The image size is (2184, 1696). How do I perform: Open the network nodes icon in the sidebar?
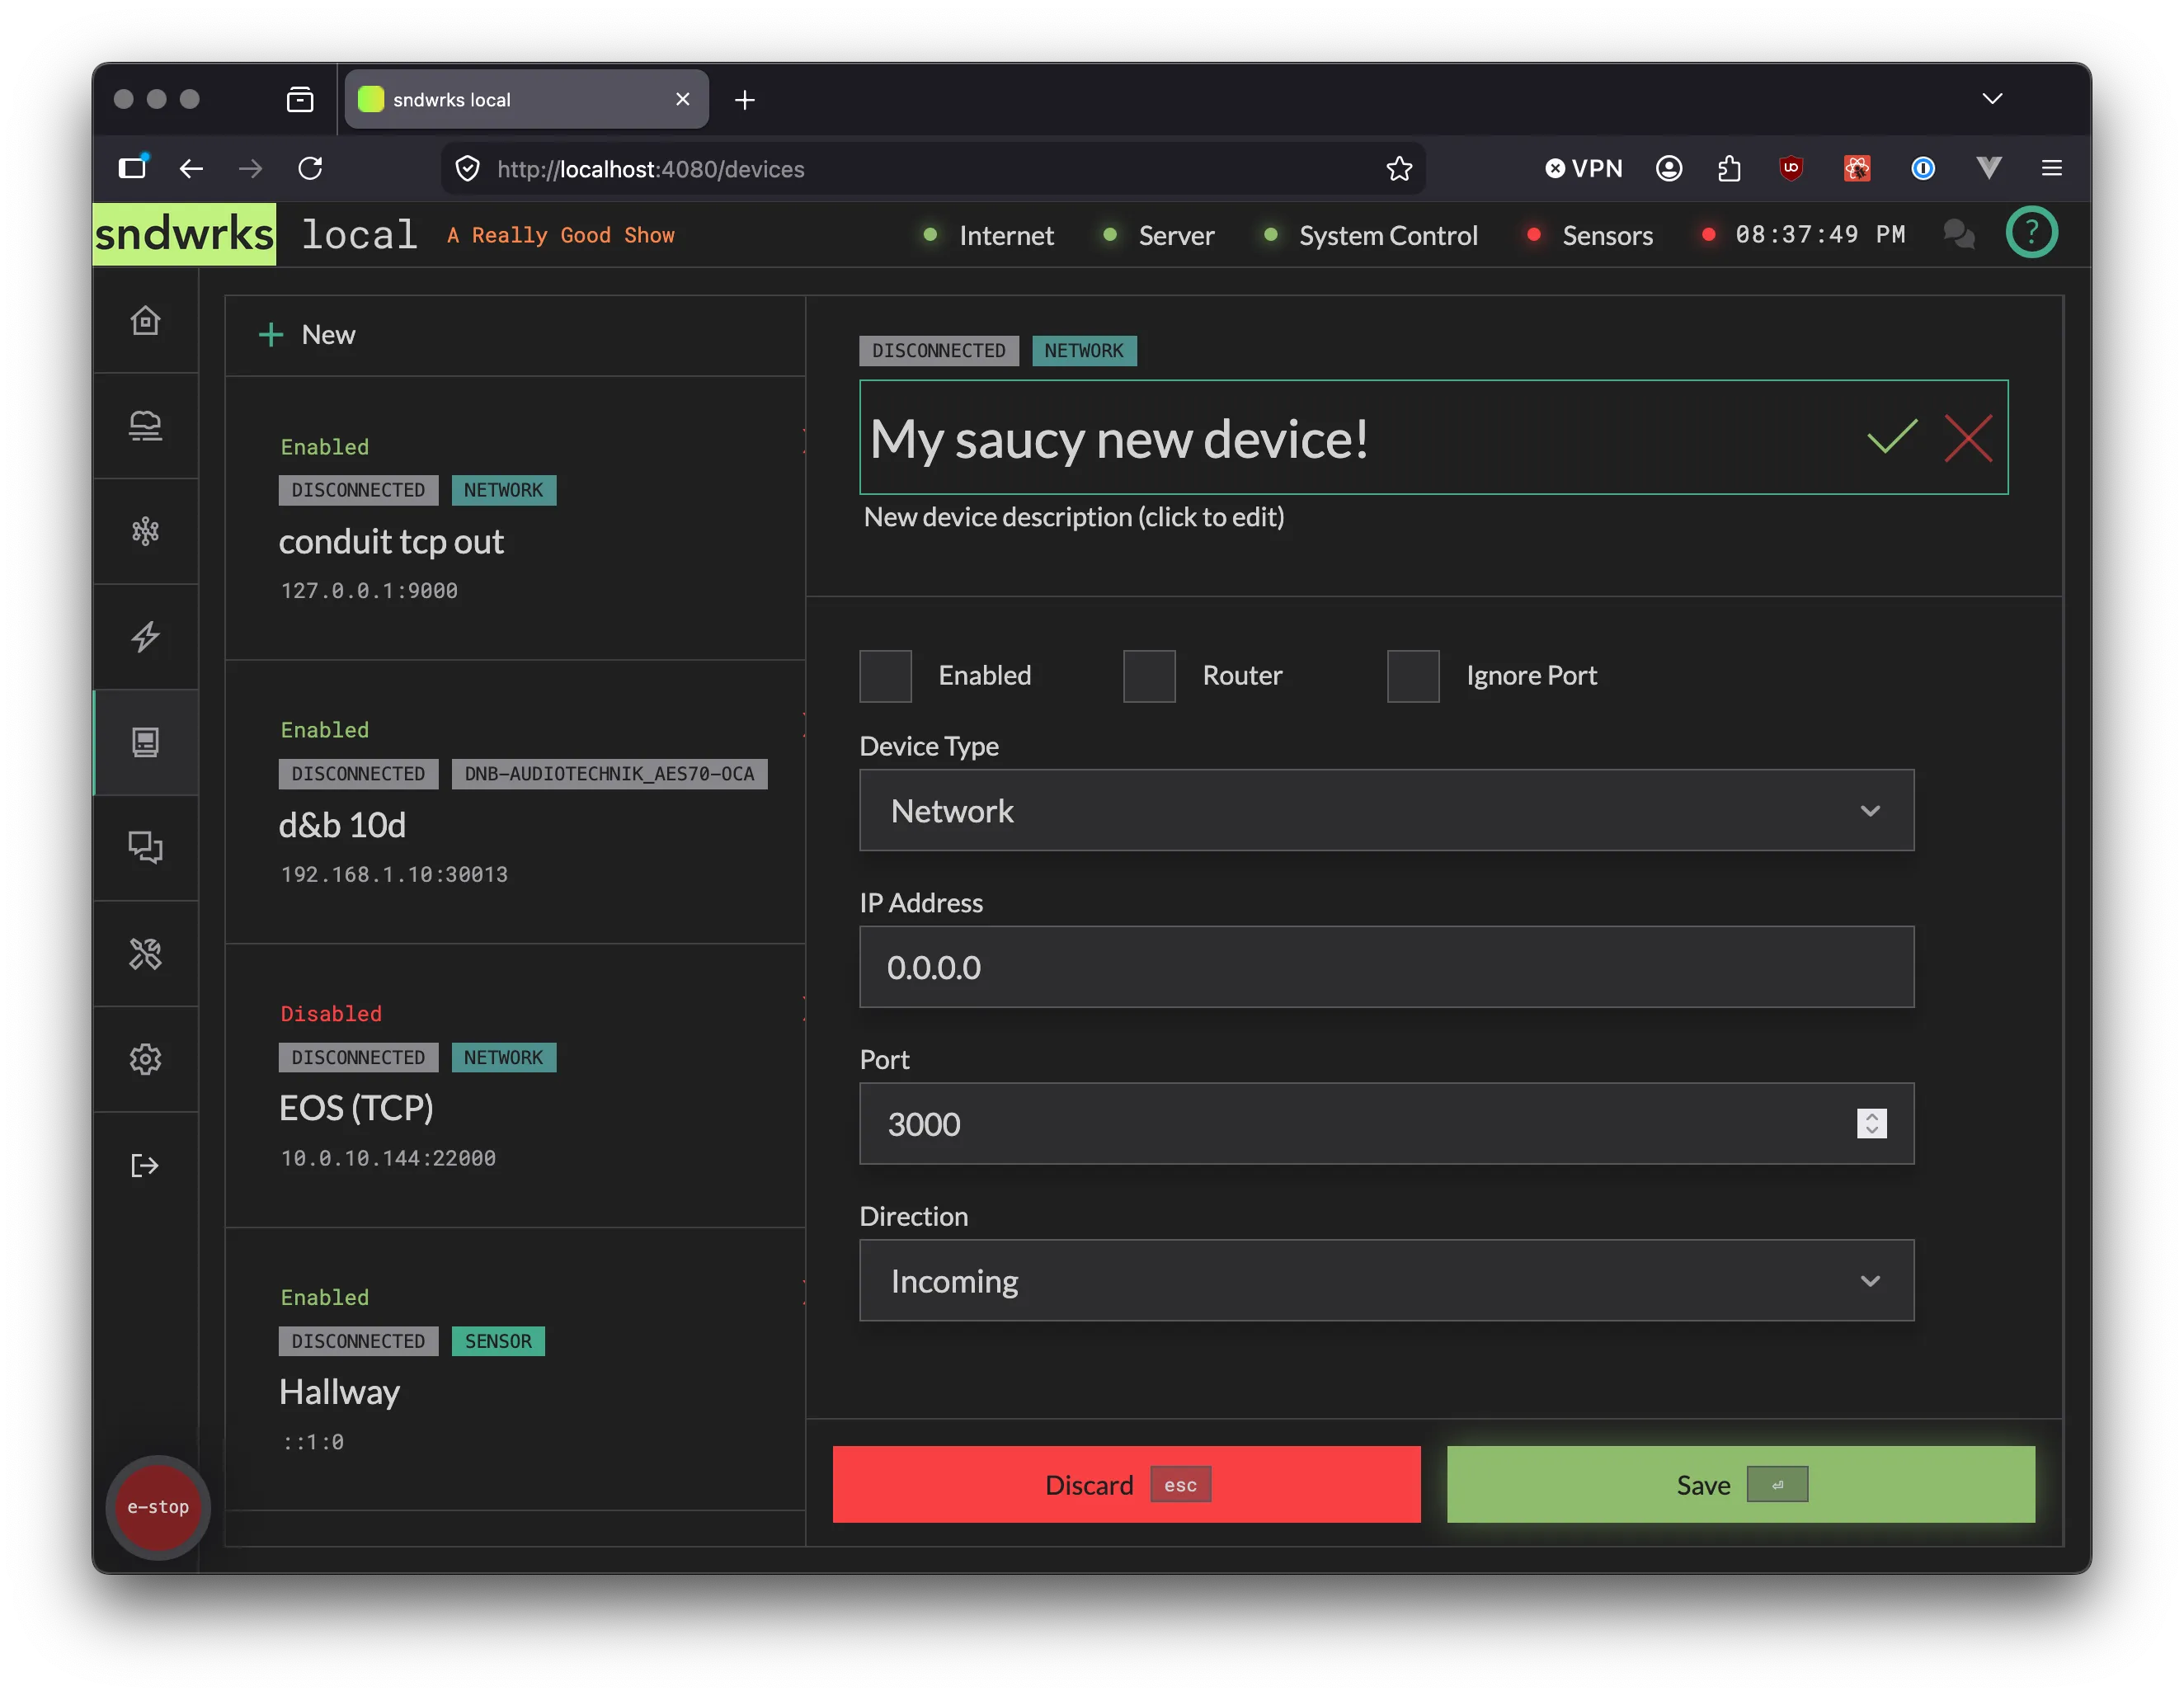pos(145,531)
